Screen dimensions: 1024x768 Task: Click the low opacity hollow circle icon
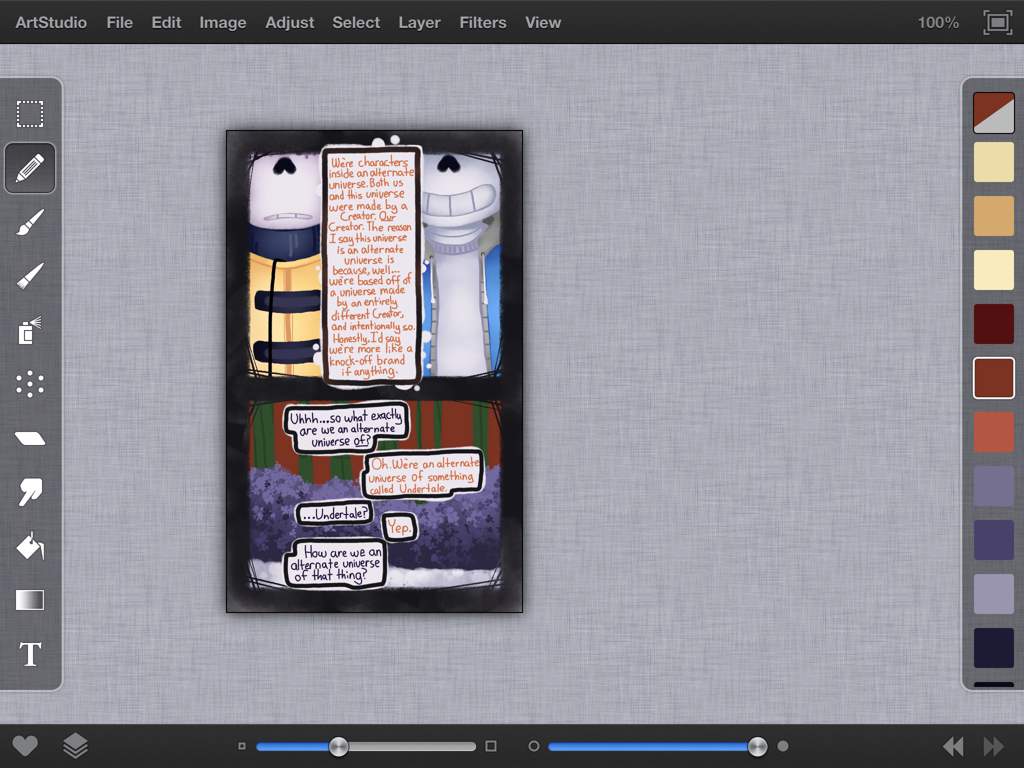pos(534,746)
